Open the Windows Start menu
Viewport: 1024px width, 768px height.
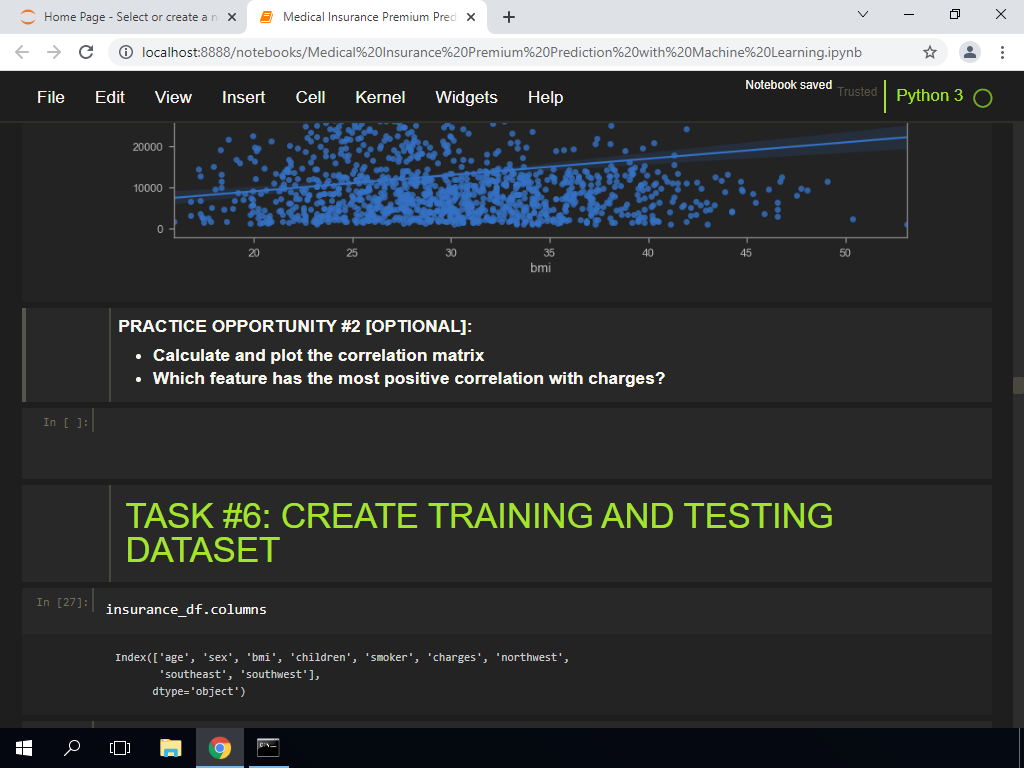tap(24, 748)
